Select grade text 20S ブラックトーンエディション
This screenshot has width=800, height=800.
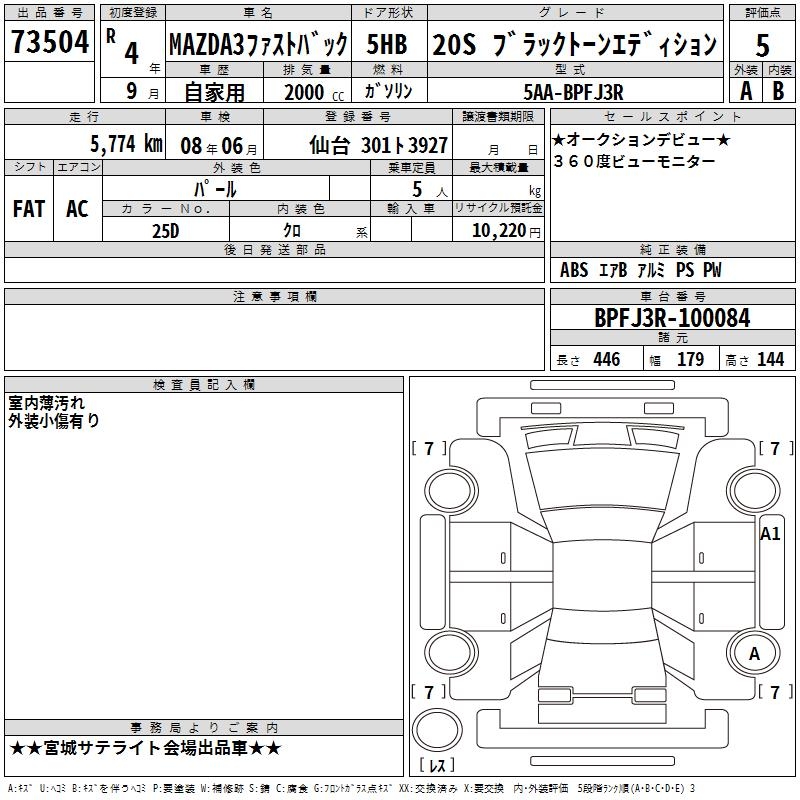pos(574,44)
